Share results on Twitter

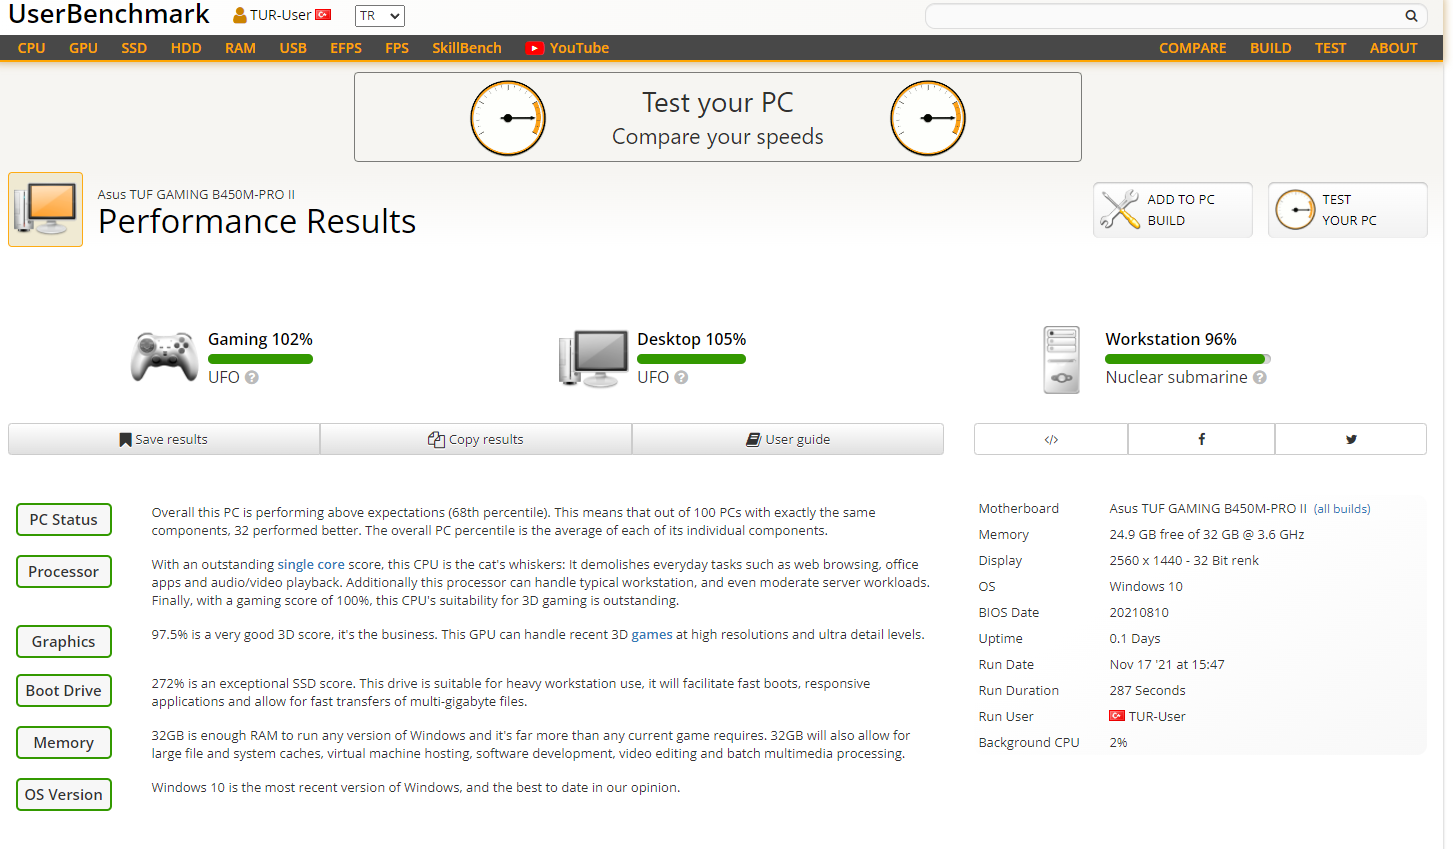click(x=1351, y=439)
